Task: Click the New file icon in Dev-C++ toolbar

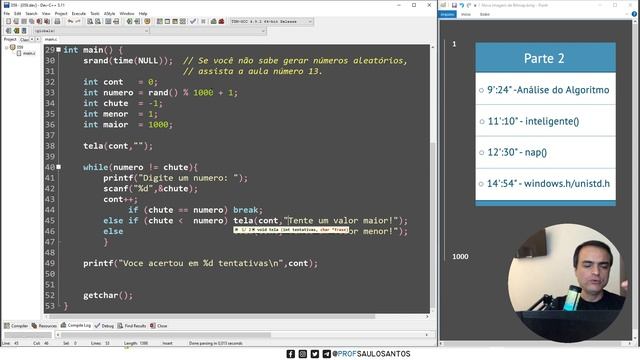Action: click(x=9, y=21)
